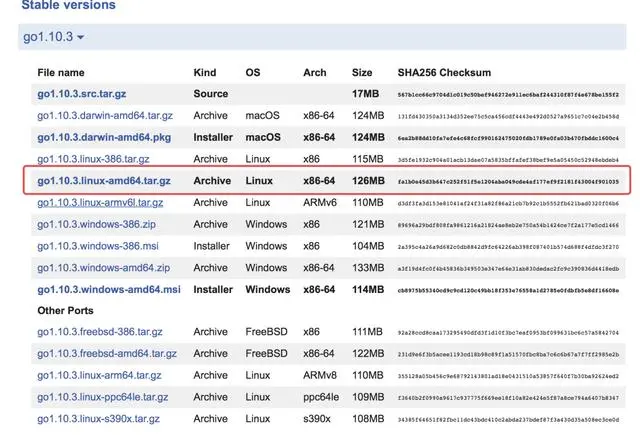Click the Kind column header
The width and height of the screenshot is (640, 435).
coord(204,73)
